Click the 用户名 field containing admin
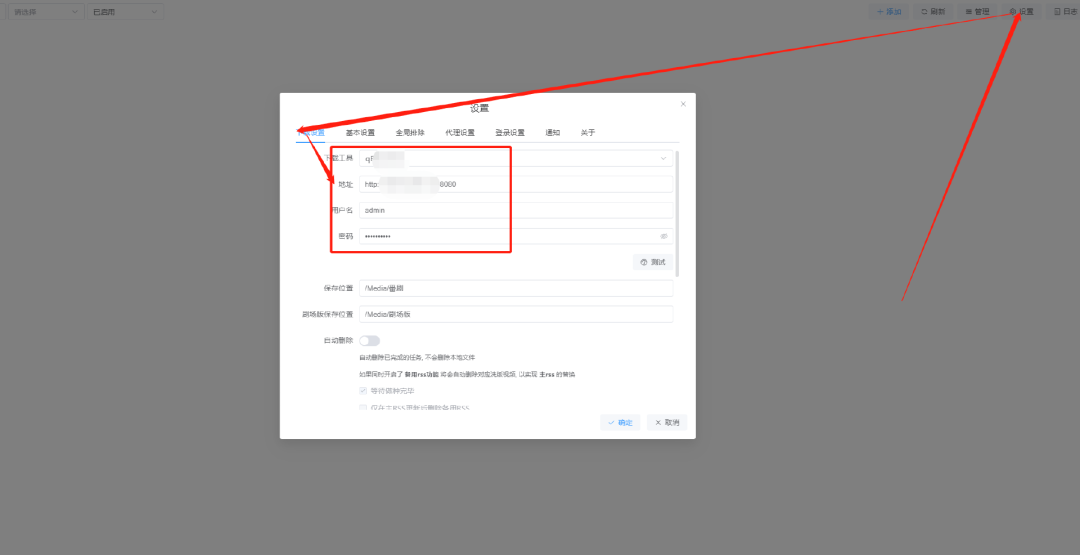The width and height of the screenshot is (1080, 555). (x=516, y=210)
